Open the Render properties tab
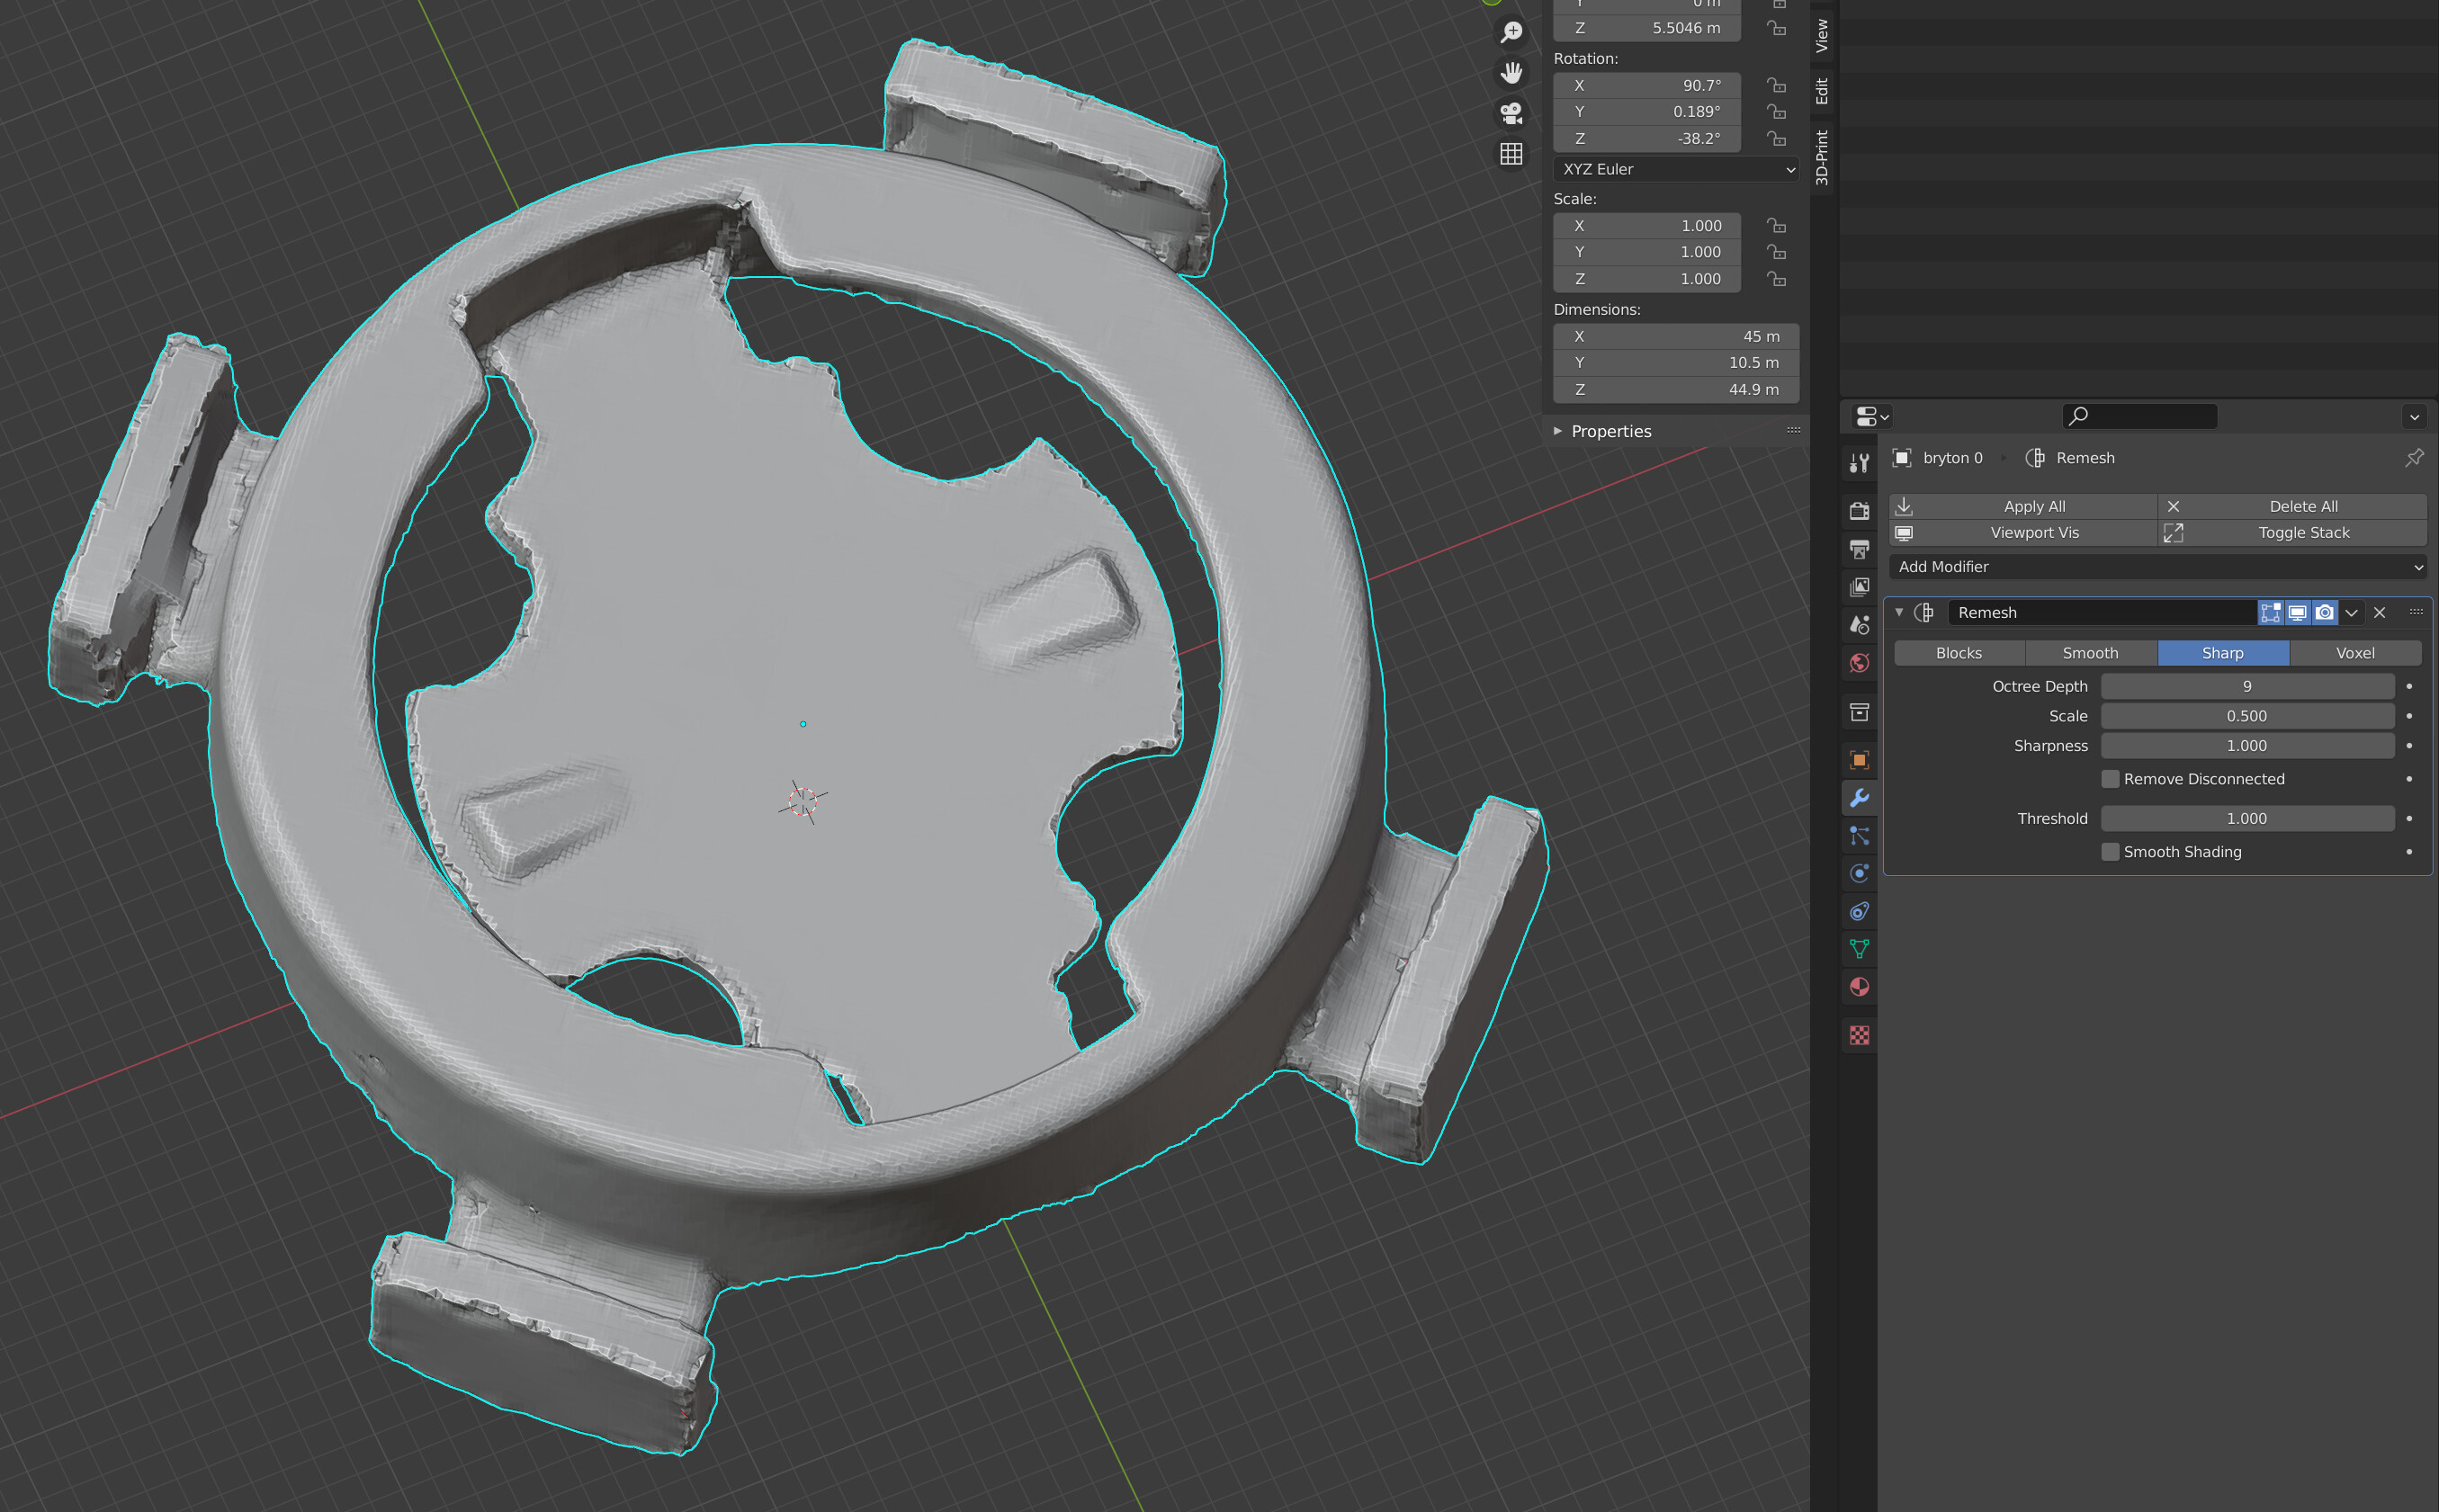This screenshot has height=1512, width=2439. point(1859,511)
